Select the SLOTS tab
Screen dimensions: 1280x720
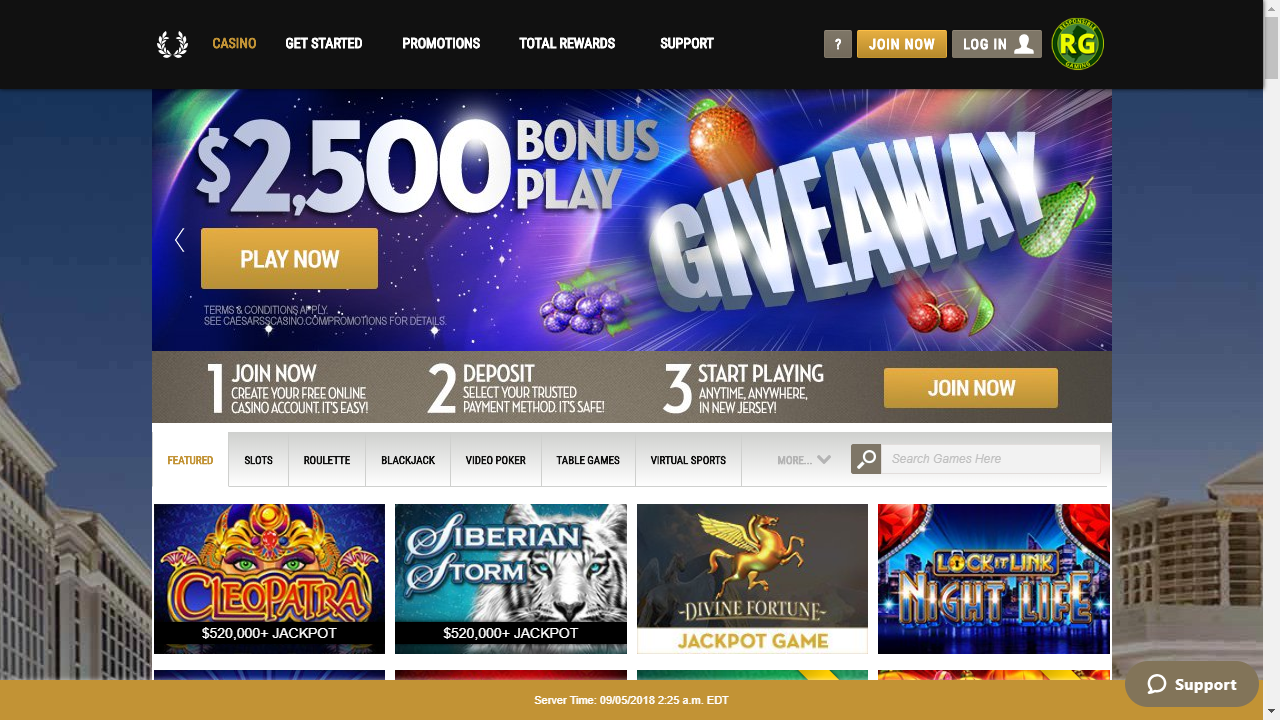pos(258,460)
